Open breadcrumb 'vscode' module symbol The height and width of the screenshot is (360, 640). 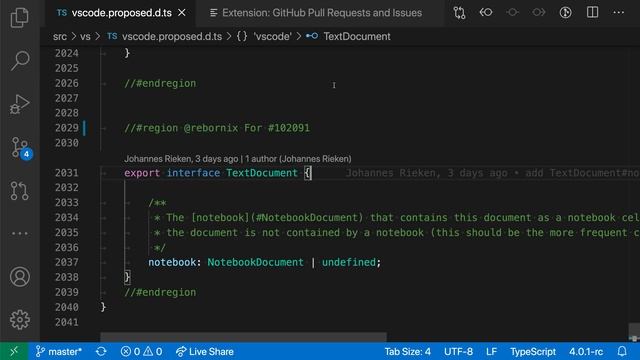coord(264,36)
